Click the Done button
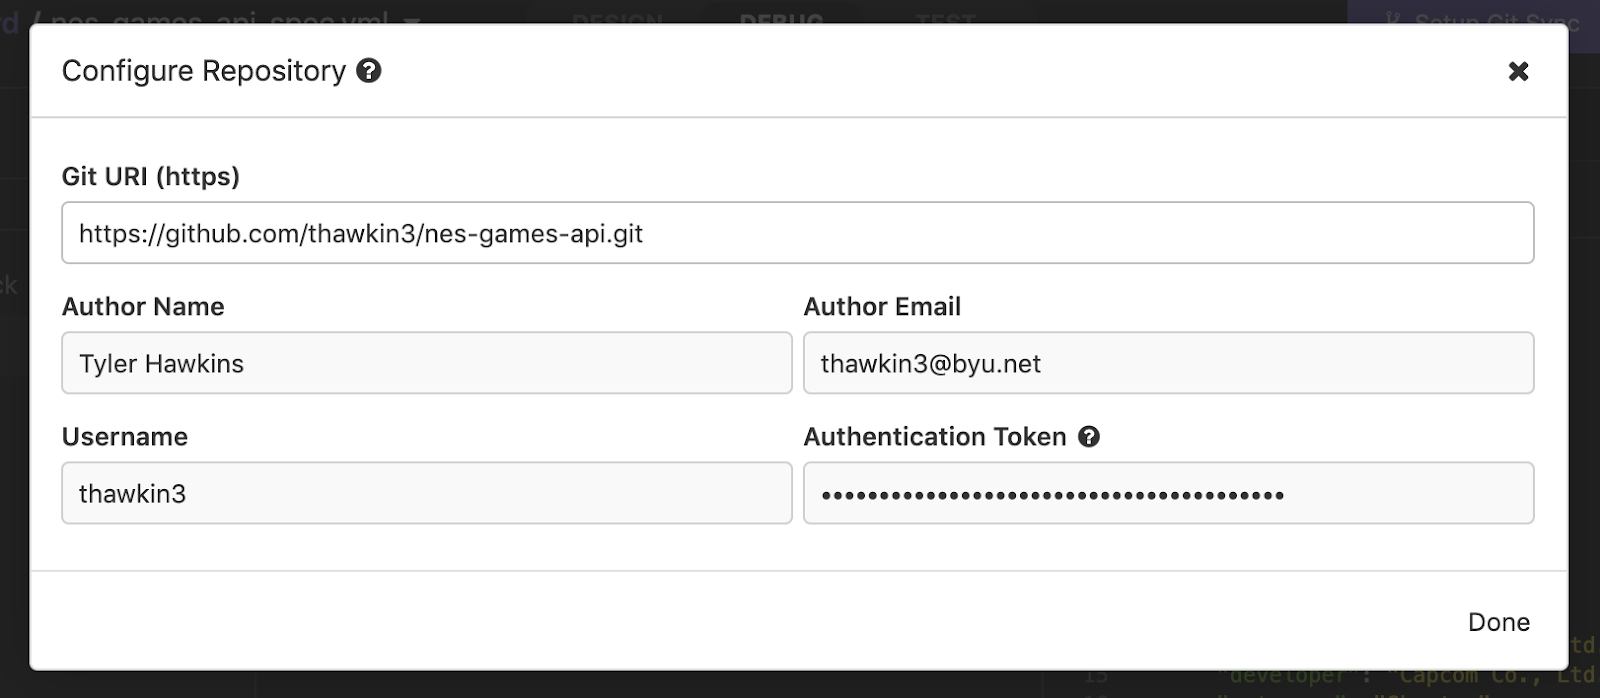 1498,622
